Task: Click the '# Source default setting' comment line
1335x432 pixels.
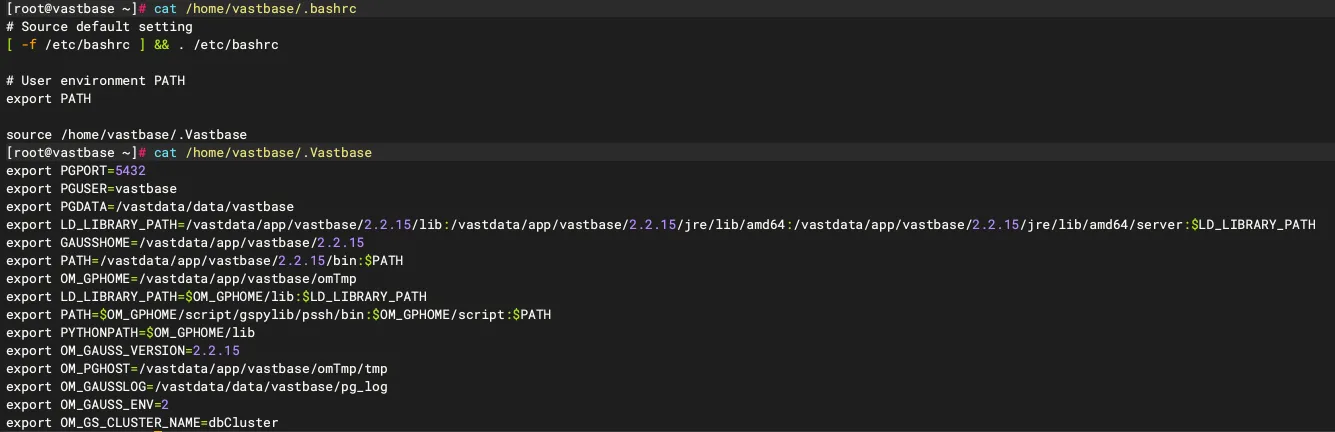Action: coord(99,27)
